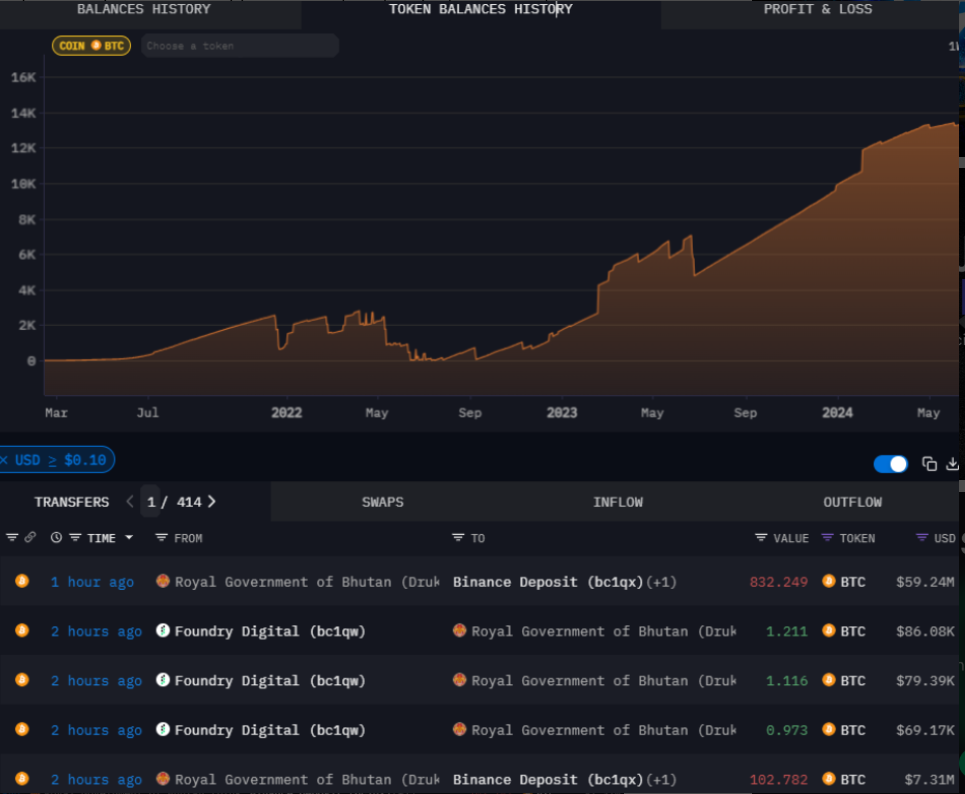Screen dimensions: 965x794
Task: Switch to the PROFIT & LOSS tab
Action: (817, 9)
